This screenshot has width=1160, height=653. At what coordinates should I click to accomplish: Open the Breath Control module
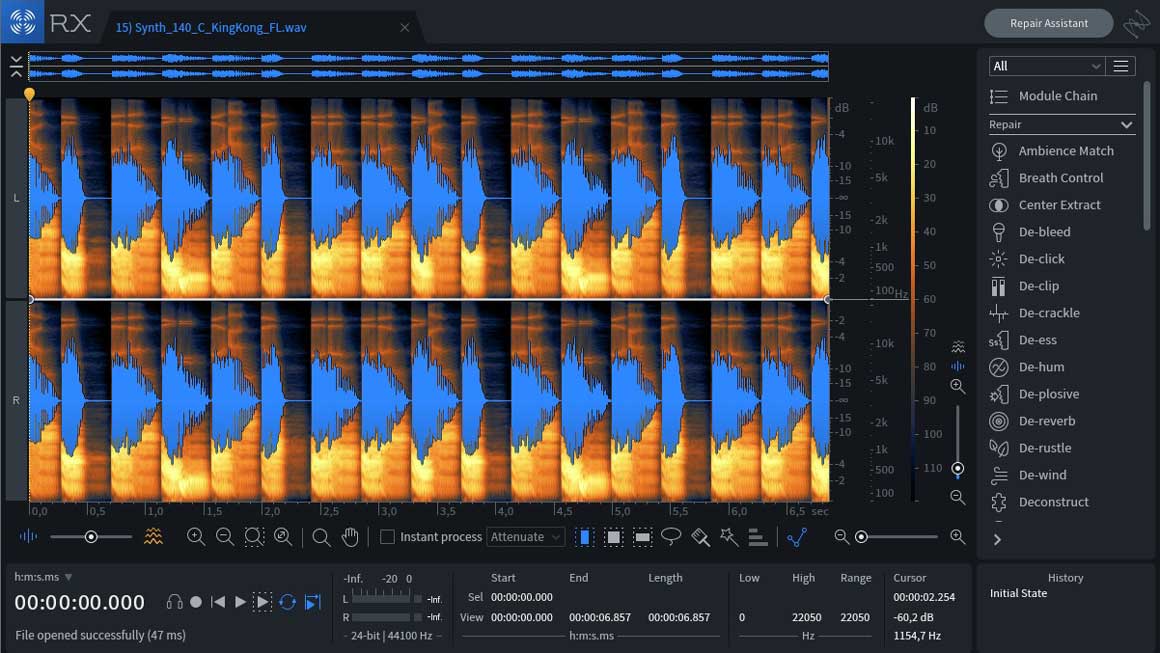[1046, 178]
